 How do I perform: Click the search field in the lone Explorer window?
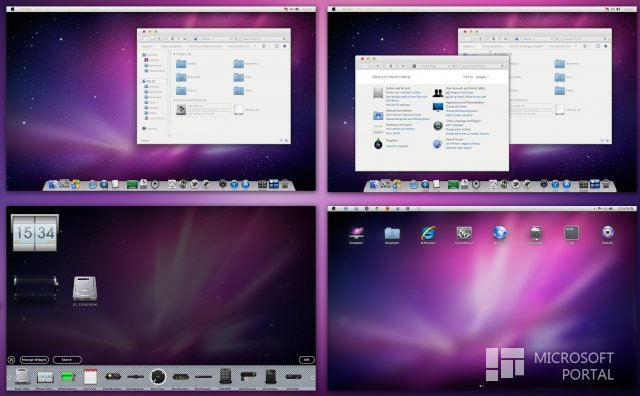(264, 39)
